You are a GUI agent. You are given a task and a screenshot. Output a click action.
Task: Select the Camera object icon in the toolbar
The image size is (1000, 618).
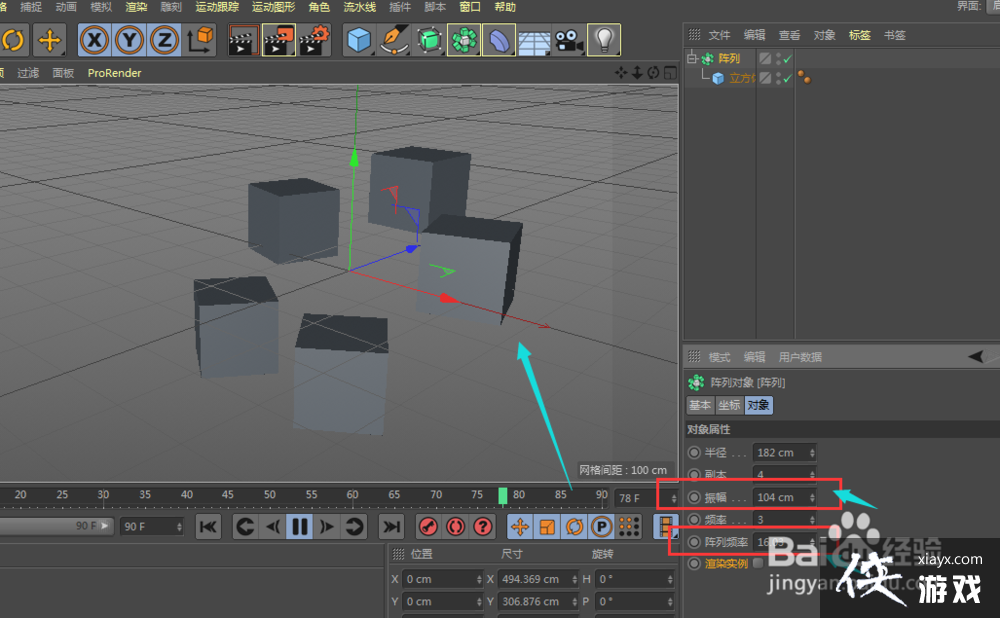coord(566,40)
